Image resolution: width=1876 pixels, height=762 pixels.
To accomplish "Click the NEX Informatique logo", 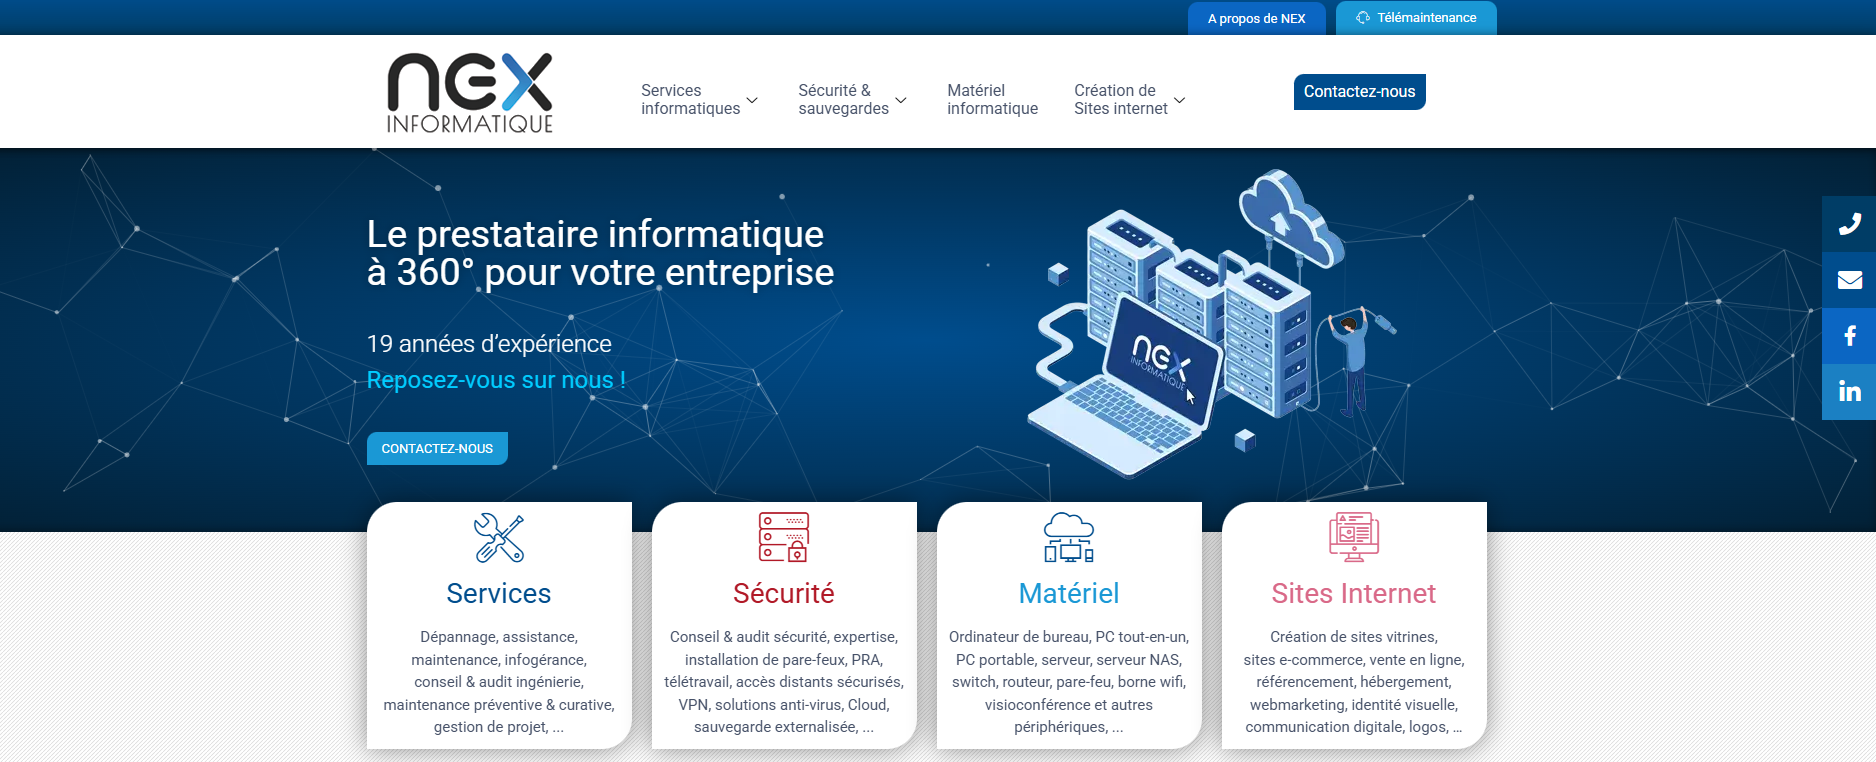I will pyautogui.click(x=470, y=93).
